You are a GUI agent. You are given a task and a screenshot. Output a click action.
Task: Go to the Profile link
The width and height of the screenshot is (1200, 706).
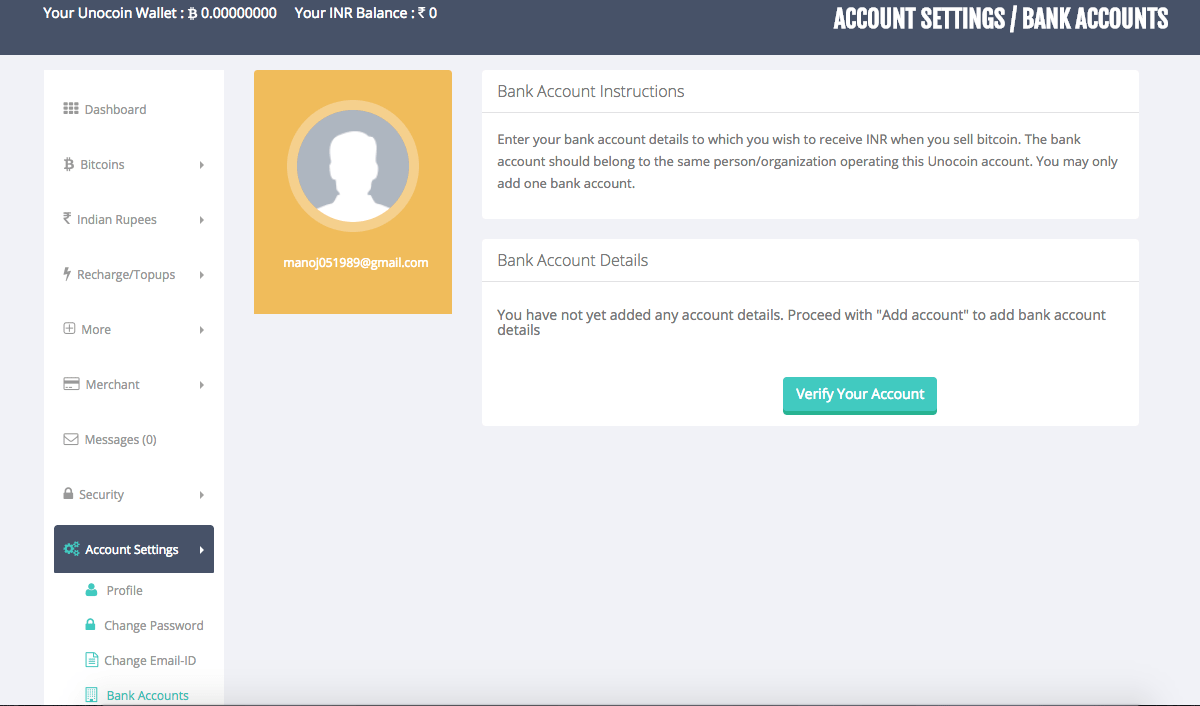click(x=125, y=590)
